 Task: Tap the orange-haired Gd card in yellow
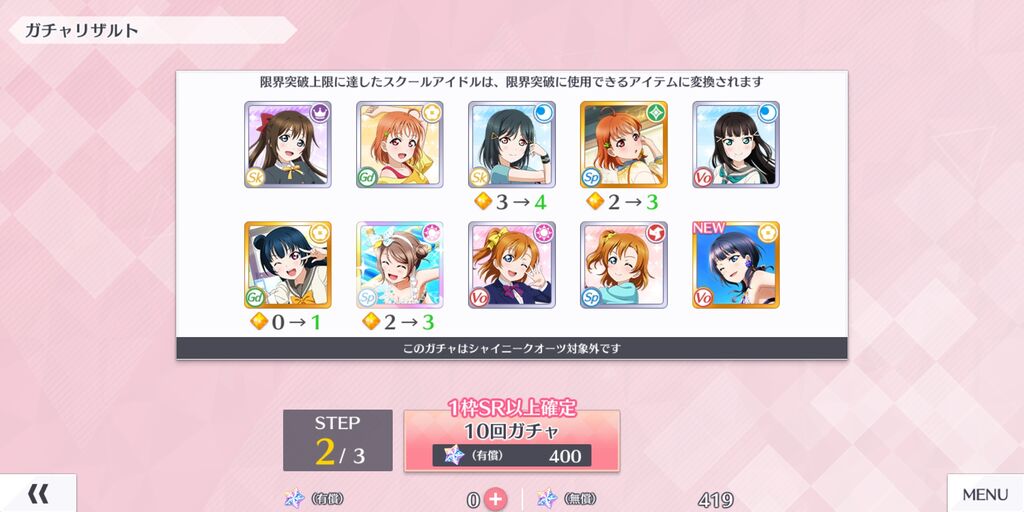click(400, 144)
